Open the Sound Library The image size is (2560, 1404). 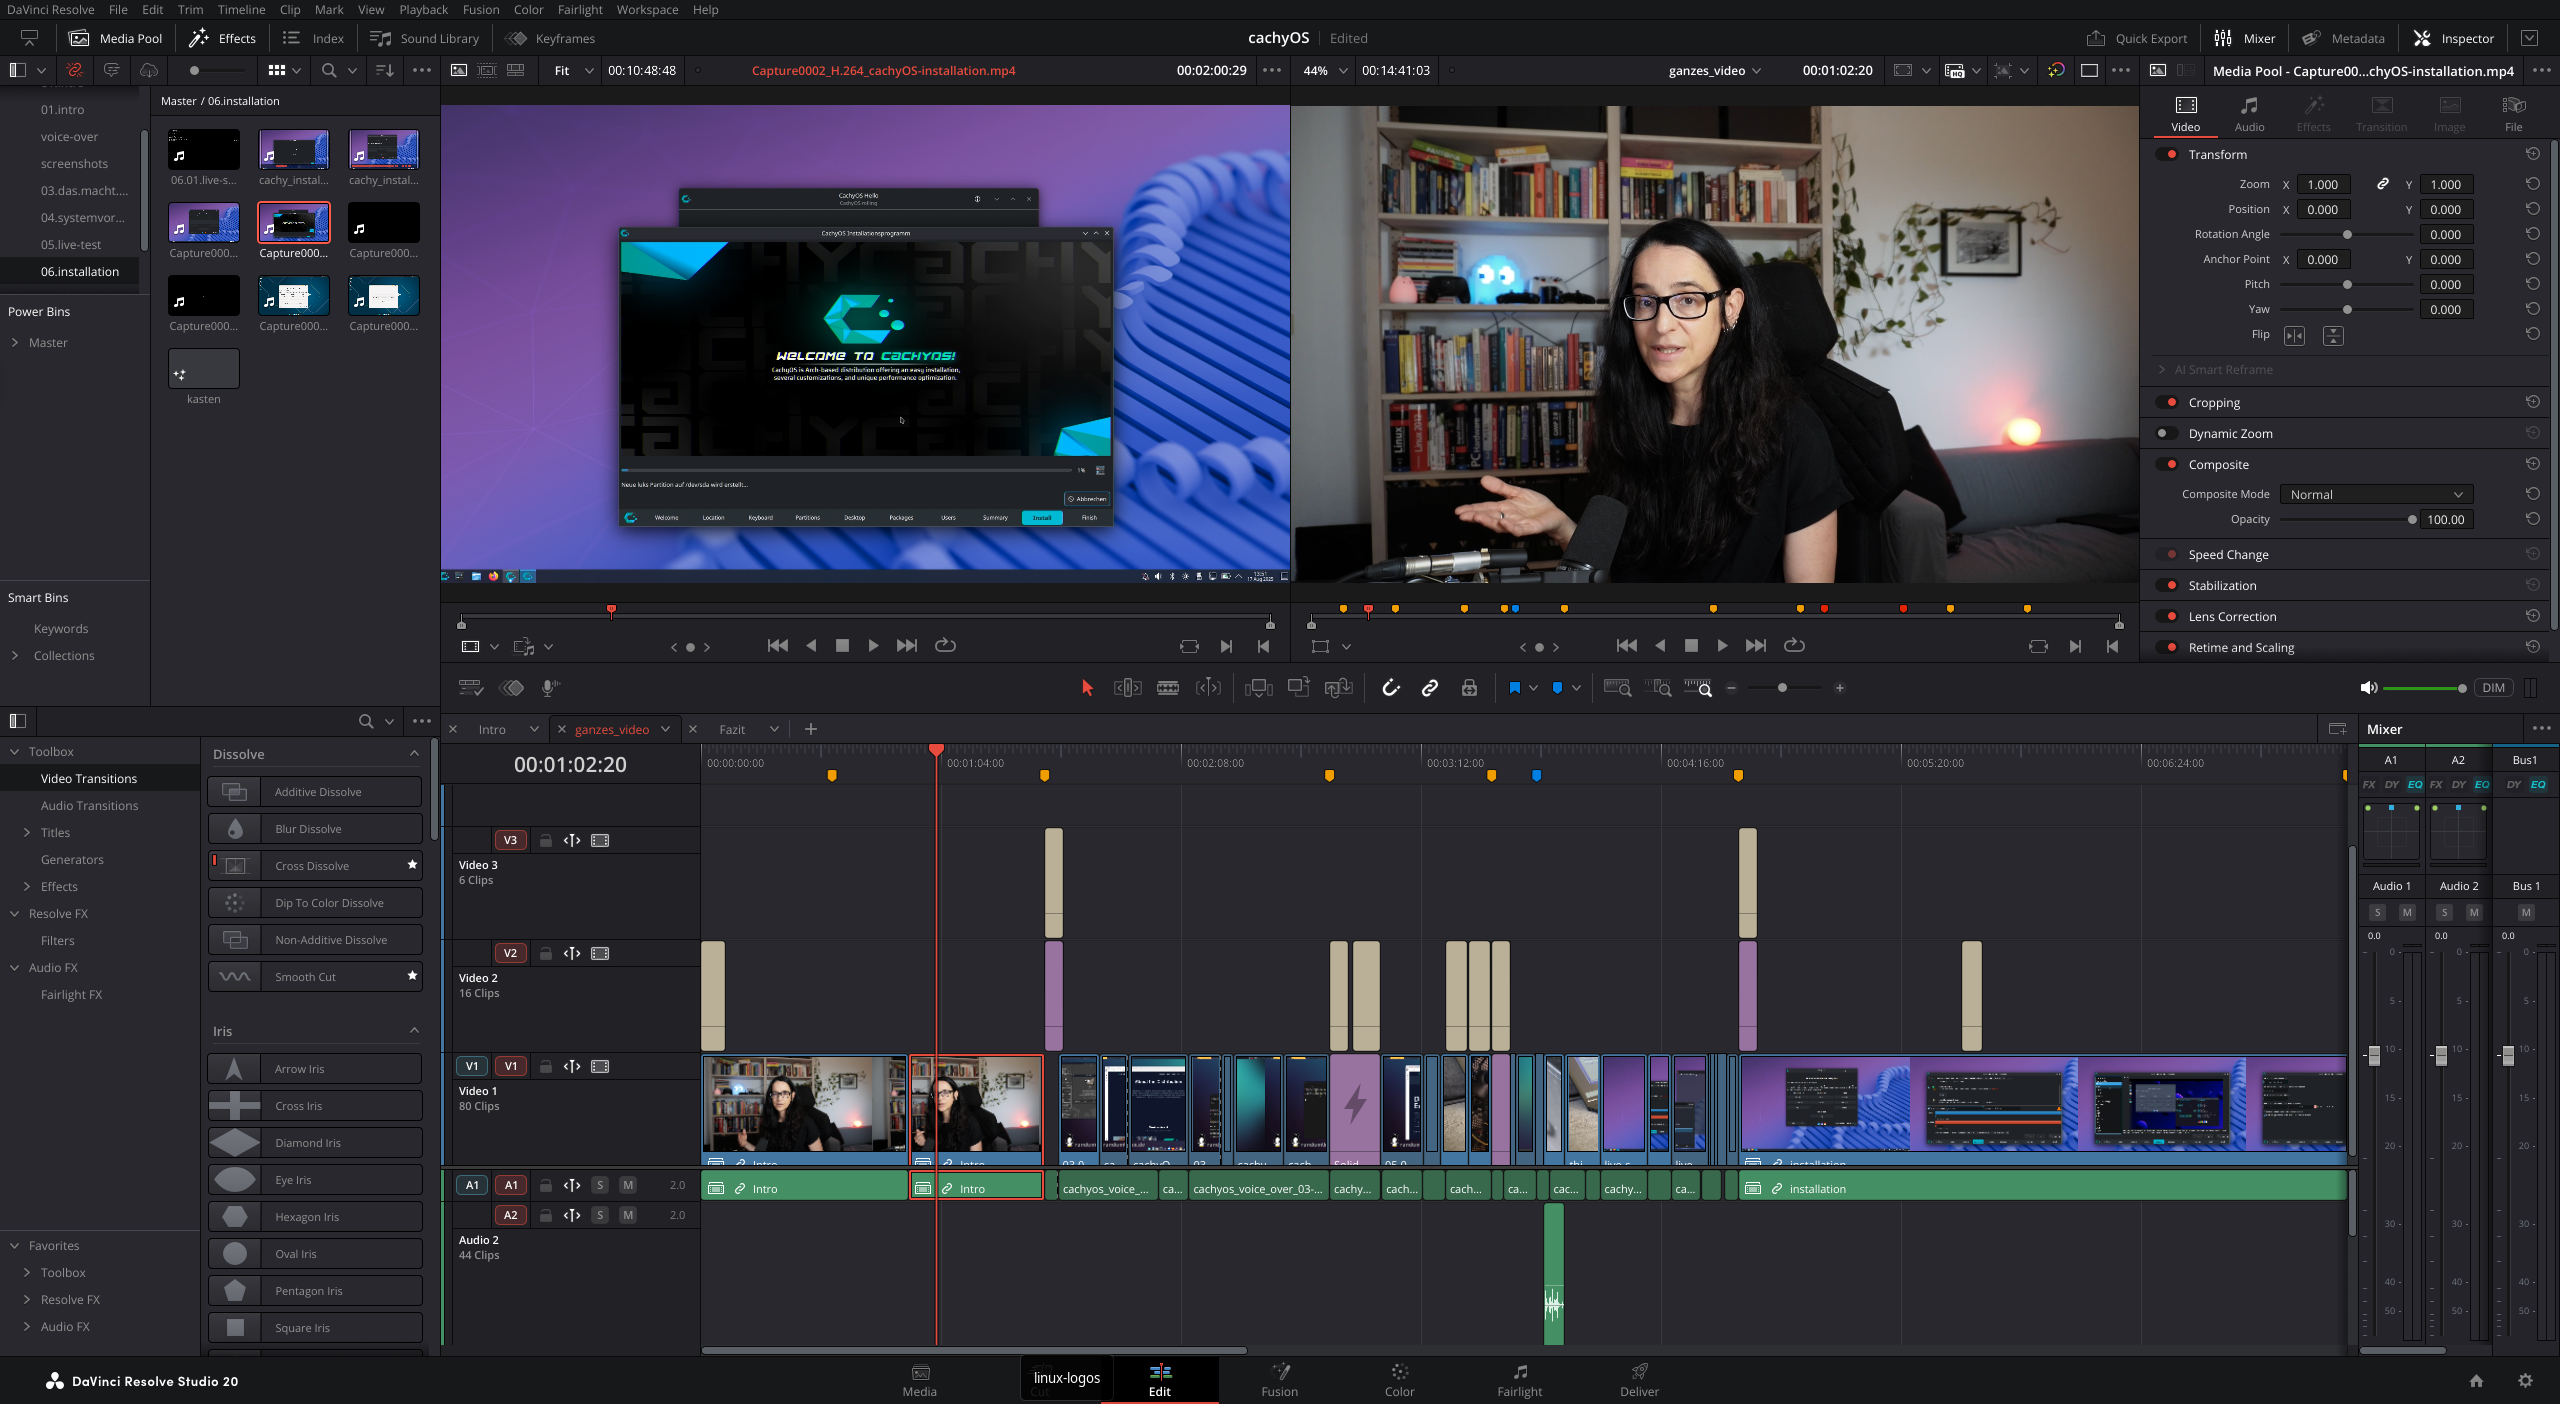[424, 38]
